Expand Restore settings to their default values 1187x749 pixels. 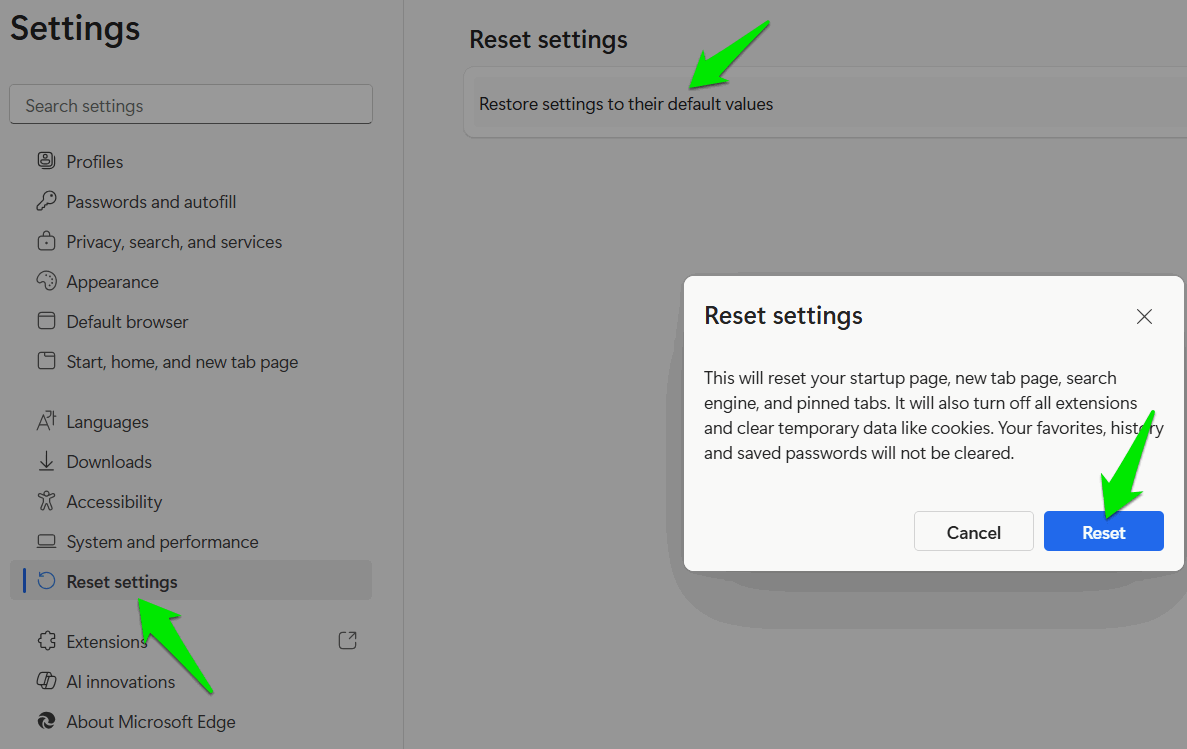point(626,104)
